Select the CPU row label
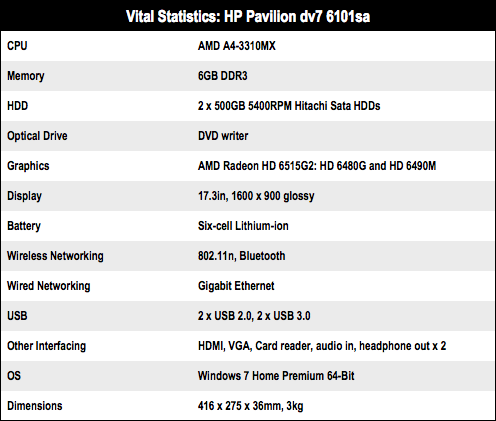This screenshot has height=421, width=496. [17, 46]
